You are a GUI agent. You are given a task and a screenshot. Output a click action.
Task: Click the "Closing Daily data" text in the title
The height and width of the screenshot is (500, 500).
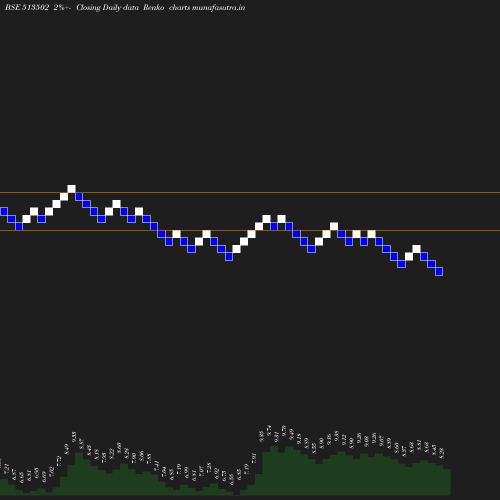pyautogui.click(x=107, y=7)
